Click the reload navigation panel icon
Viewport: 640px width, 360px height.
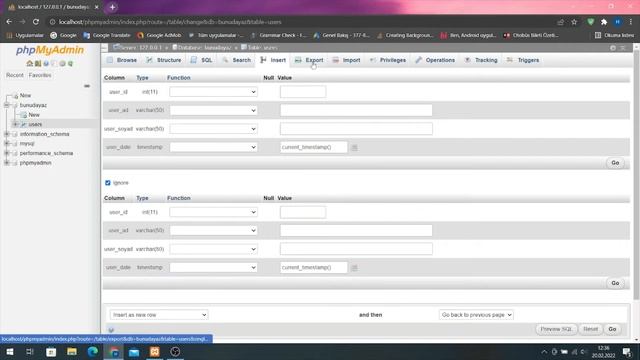(x=71, y=64)
